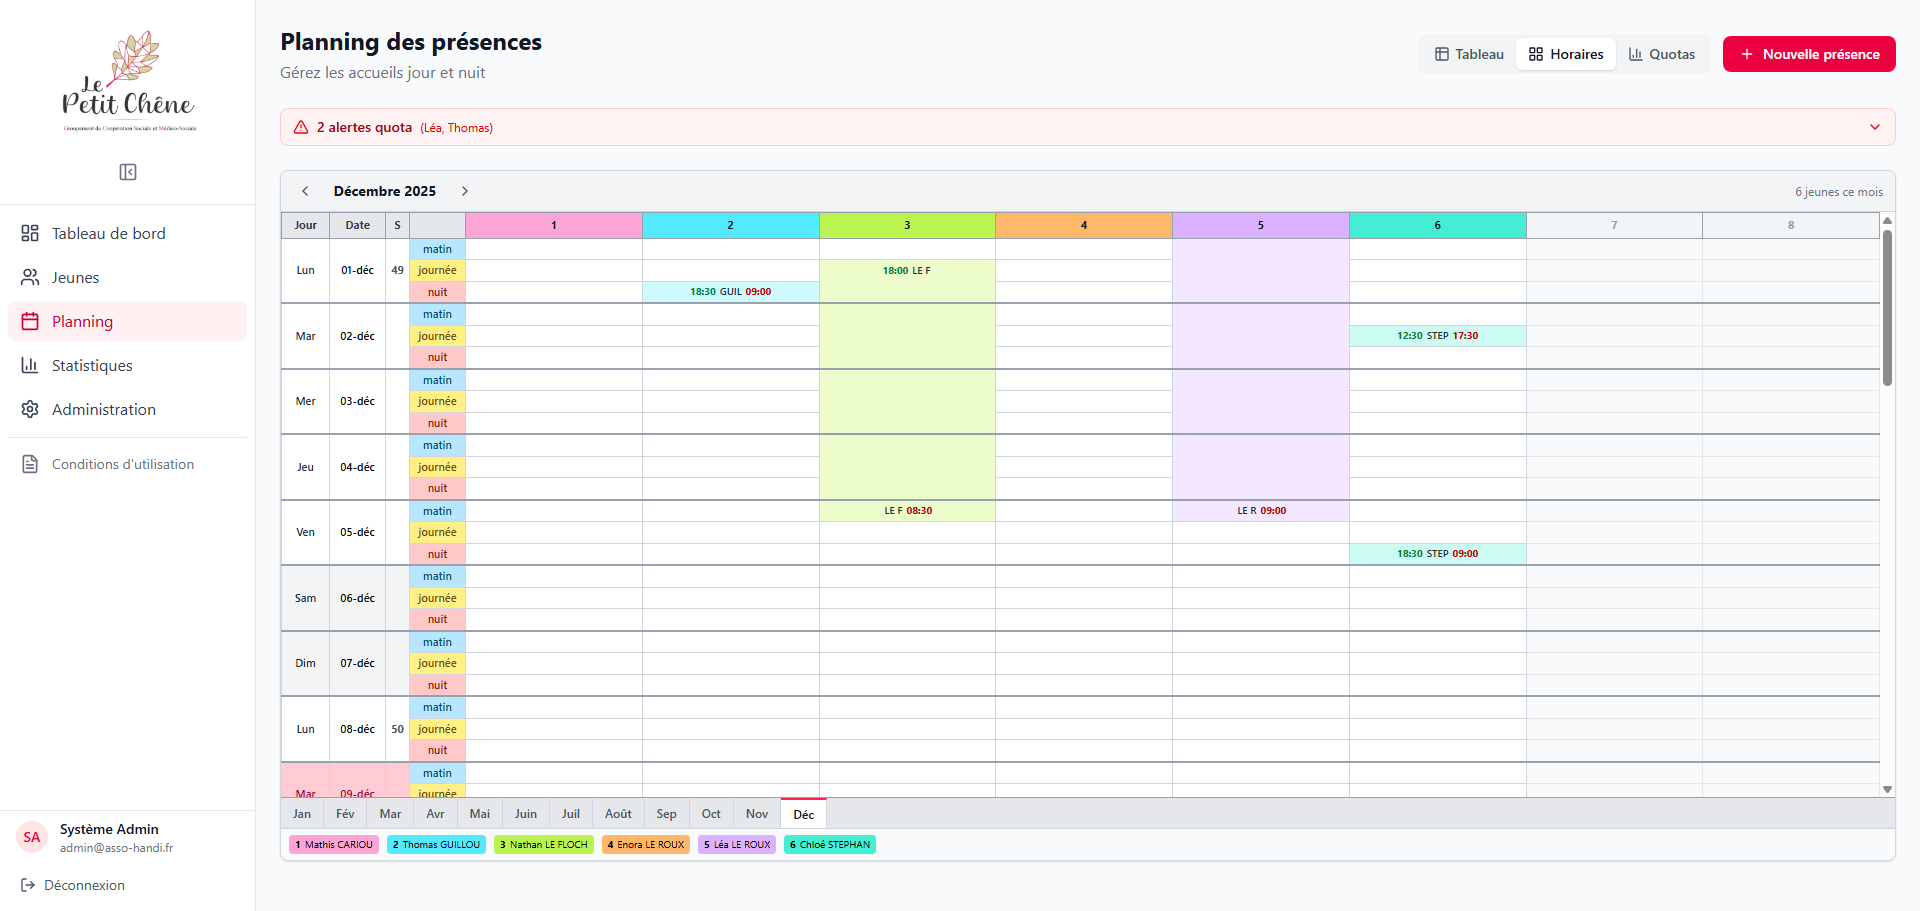Switch to Quotas view
Image resolution: width=1920 pixels, height=911 pixels.
click(1662, 54)
